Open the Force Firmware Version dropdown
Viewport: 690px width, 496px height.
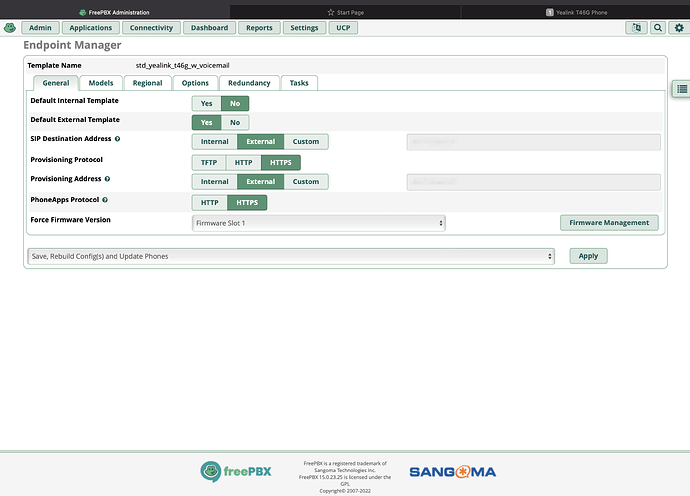[319, 223]
